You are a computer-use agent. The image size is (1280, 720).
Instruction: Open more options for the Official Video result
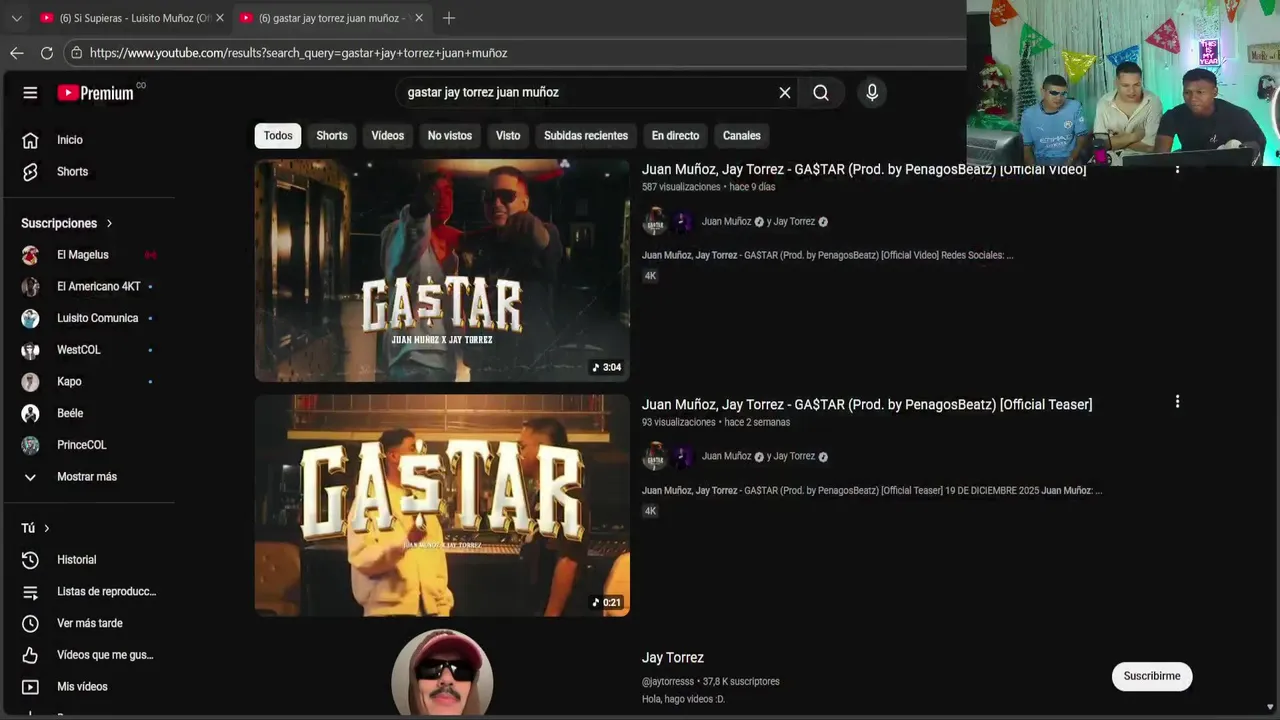click(1177, 168)
